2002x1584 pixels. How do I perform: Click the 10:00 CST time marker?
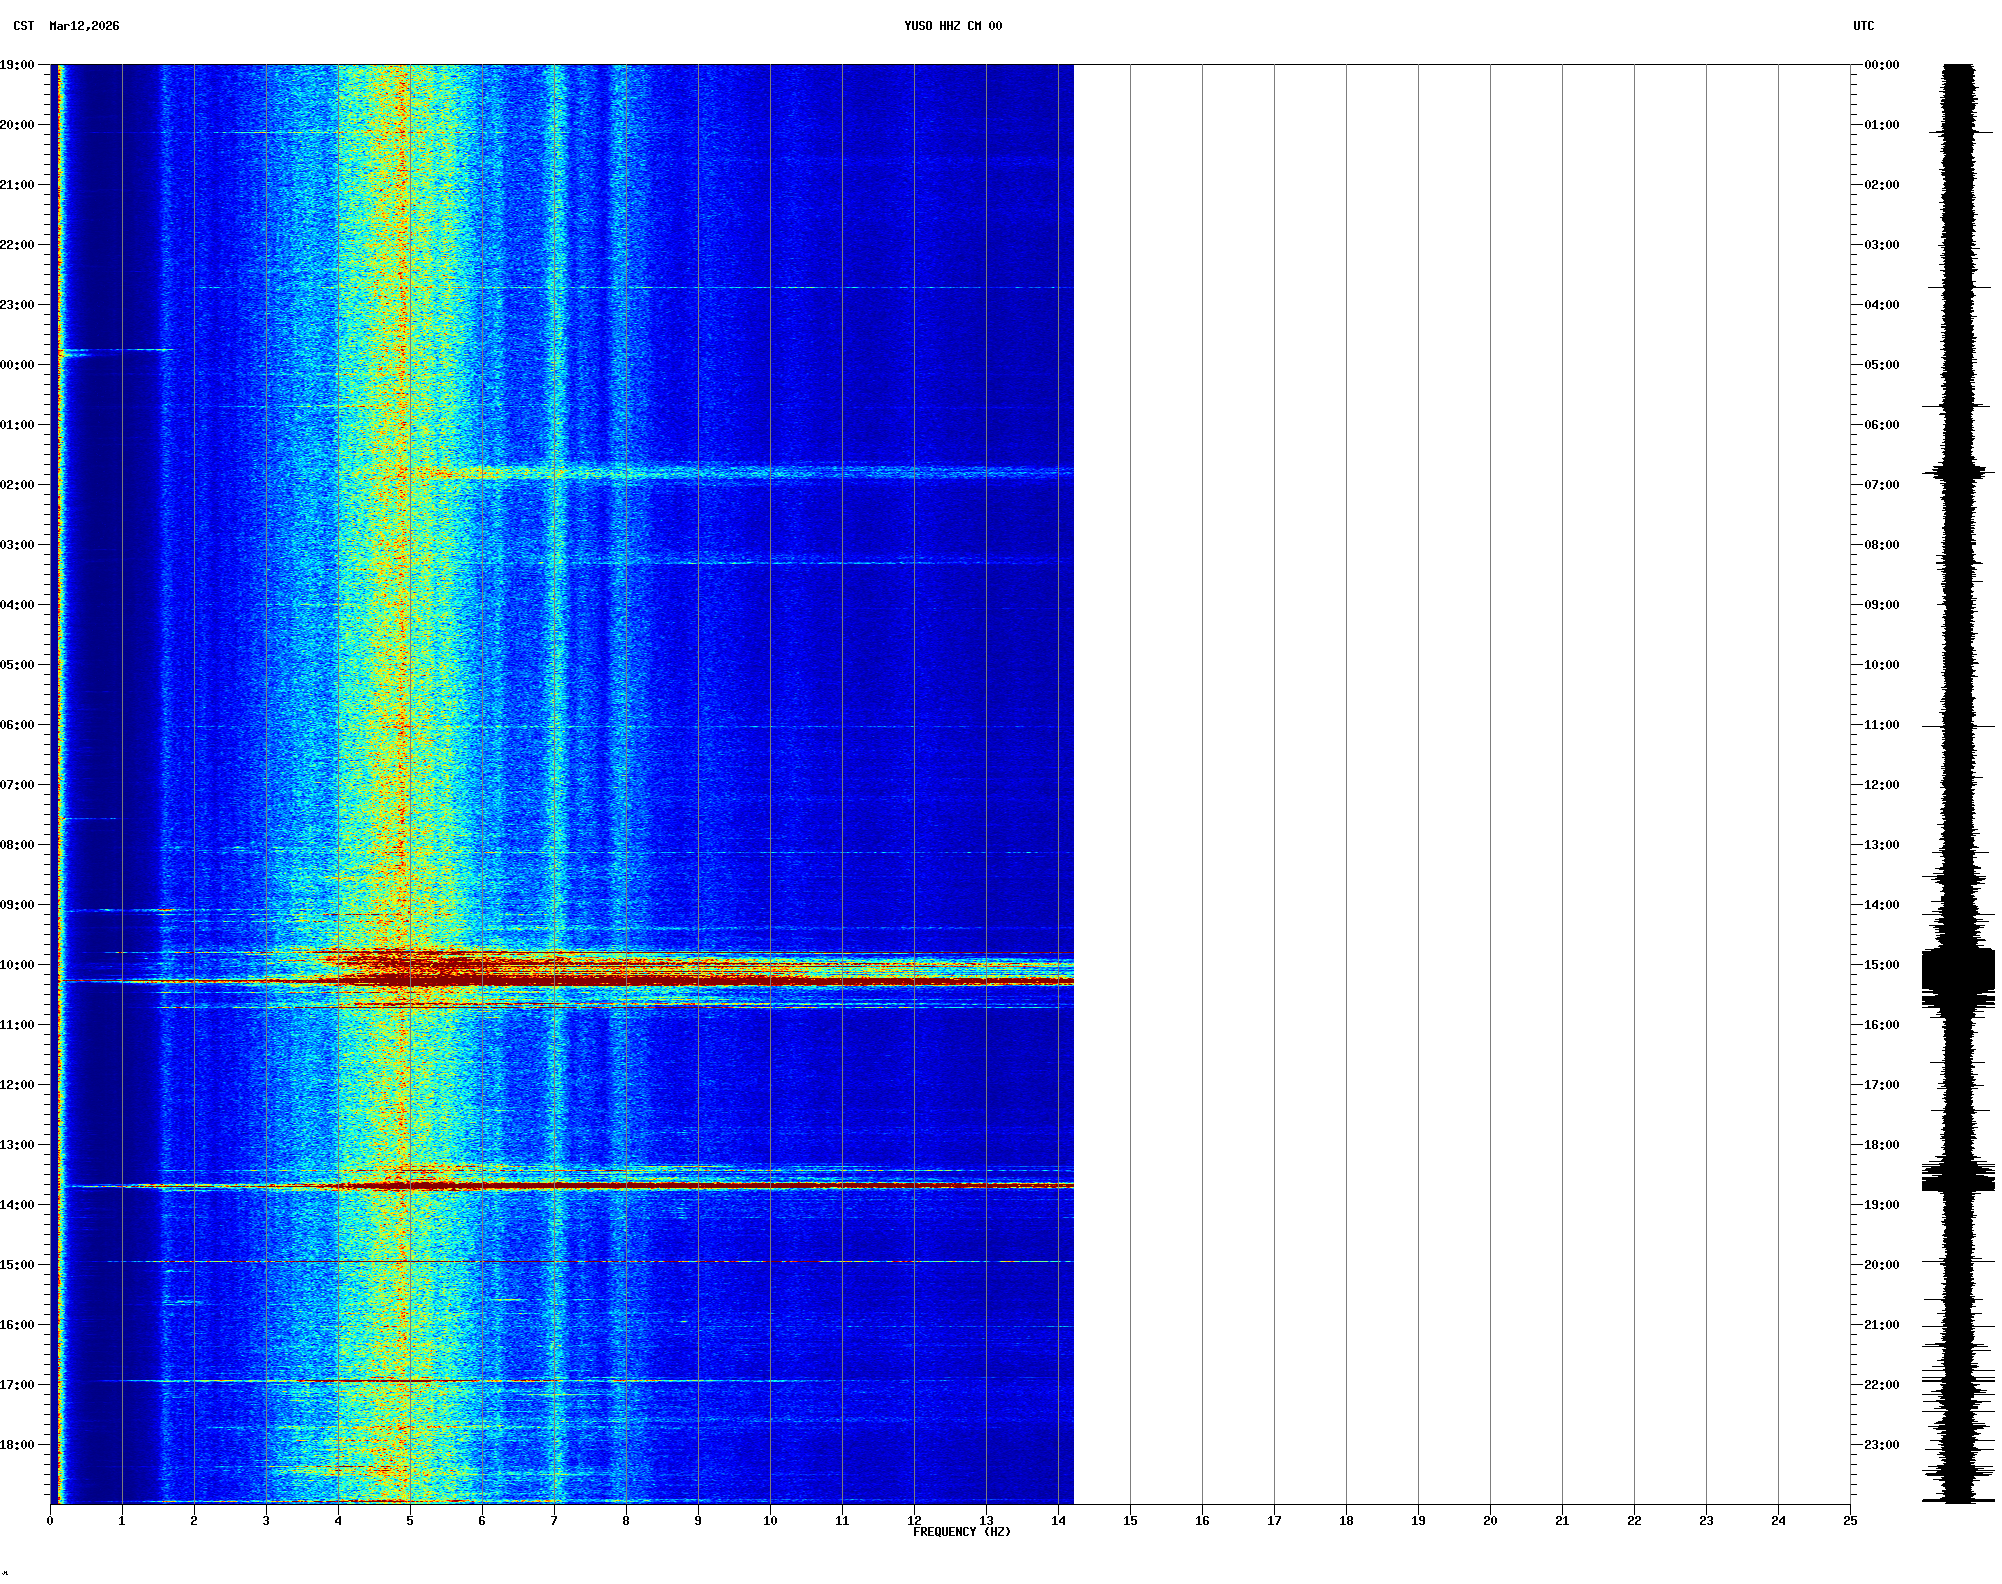coord(18,965)
